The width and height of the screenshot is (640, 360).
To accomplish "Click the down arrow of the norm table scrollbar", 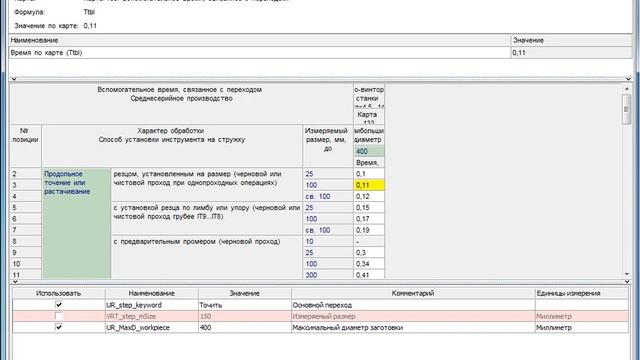I will (x=627, y=274).
